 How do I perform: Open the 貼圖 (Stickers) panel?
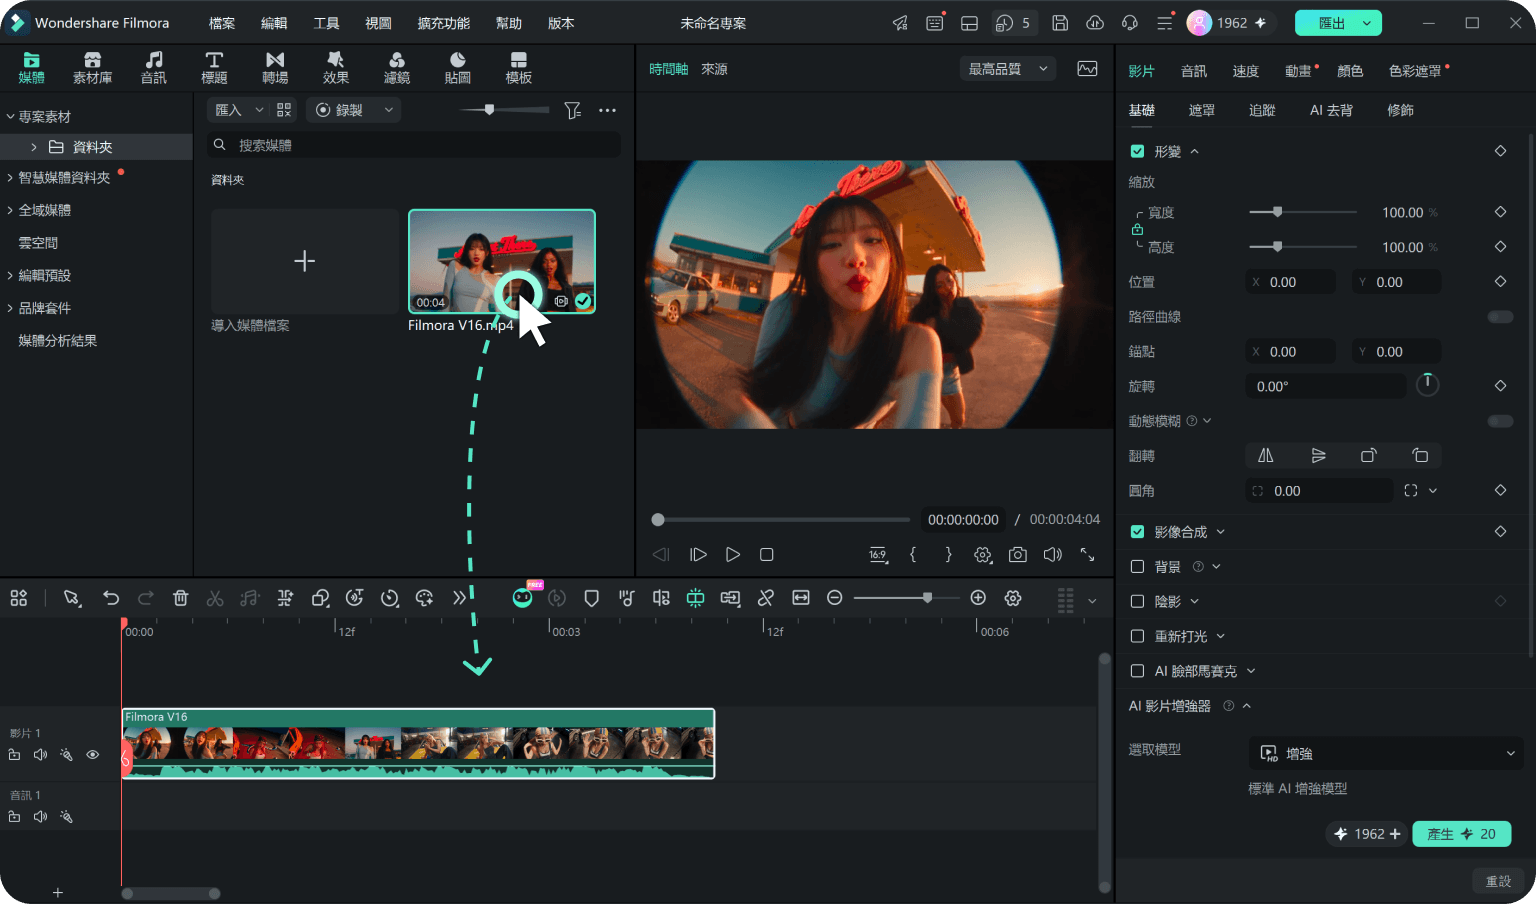[458, 68]
